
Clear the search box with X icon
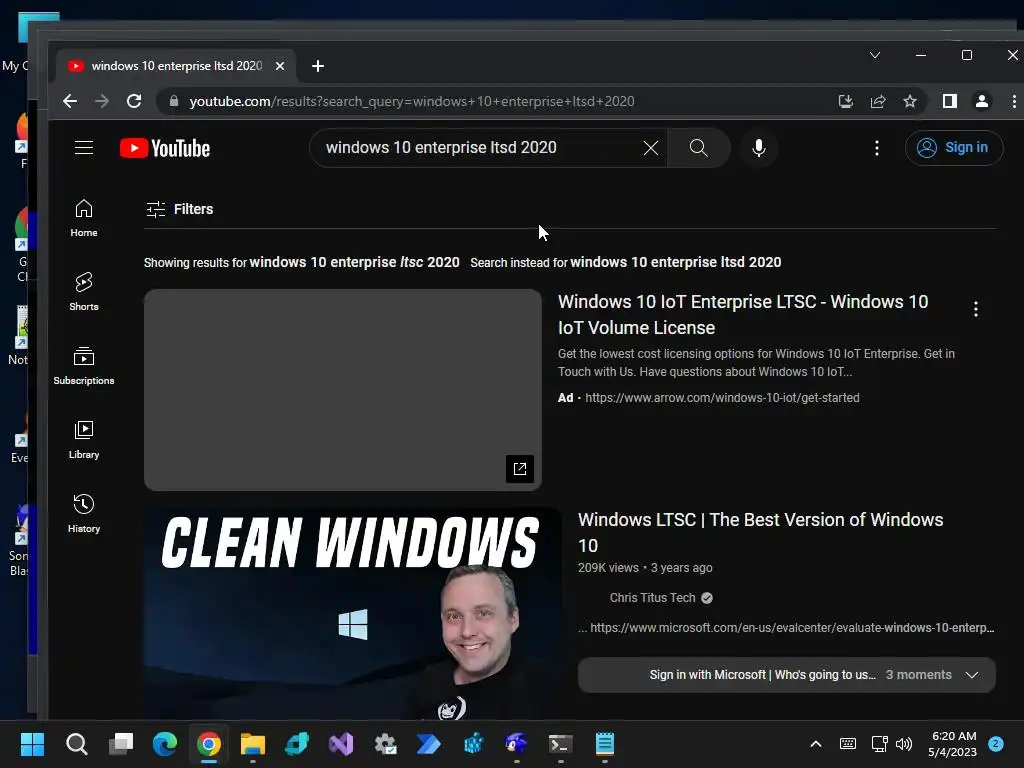pos(650,148)
